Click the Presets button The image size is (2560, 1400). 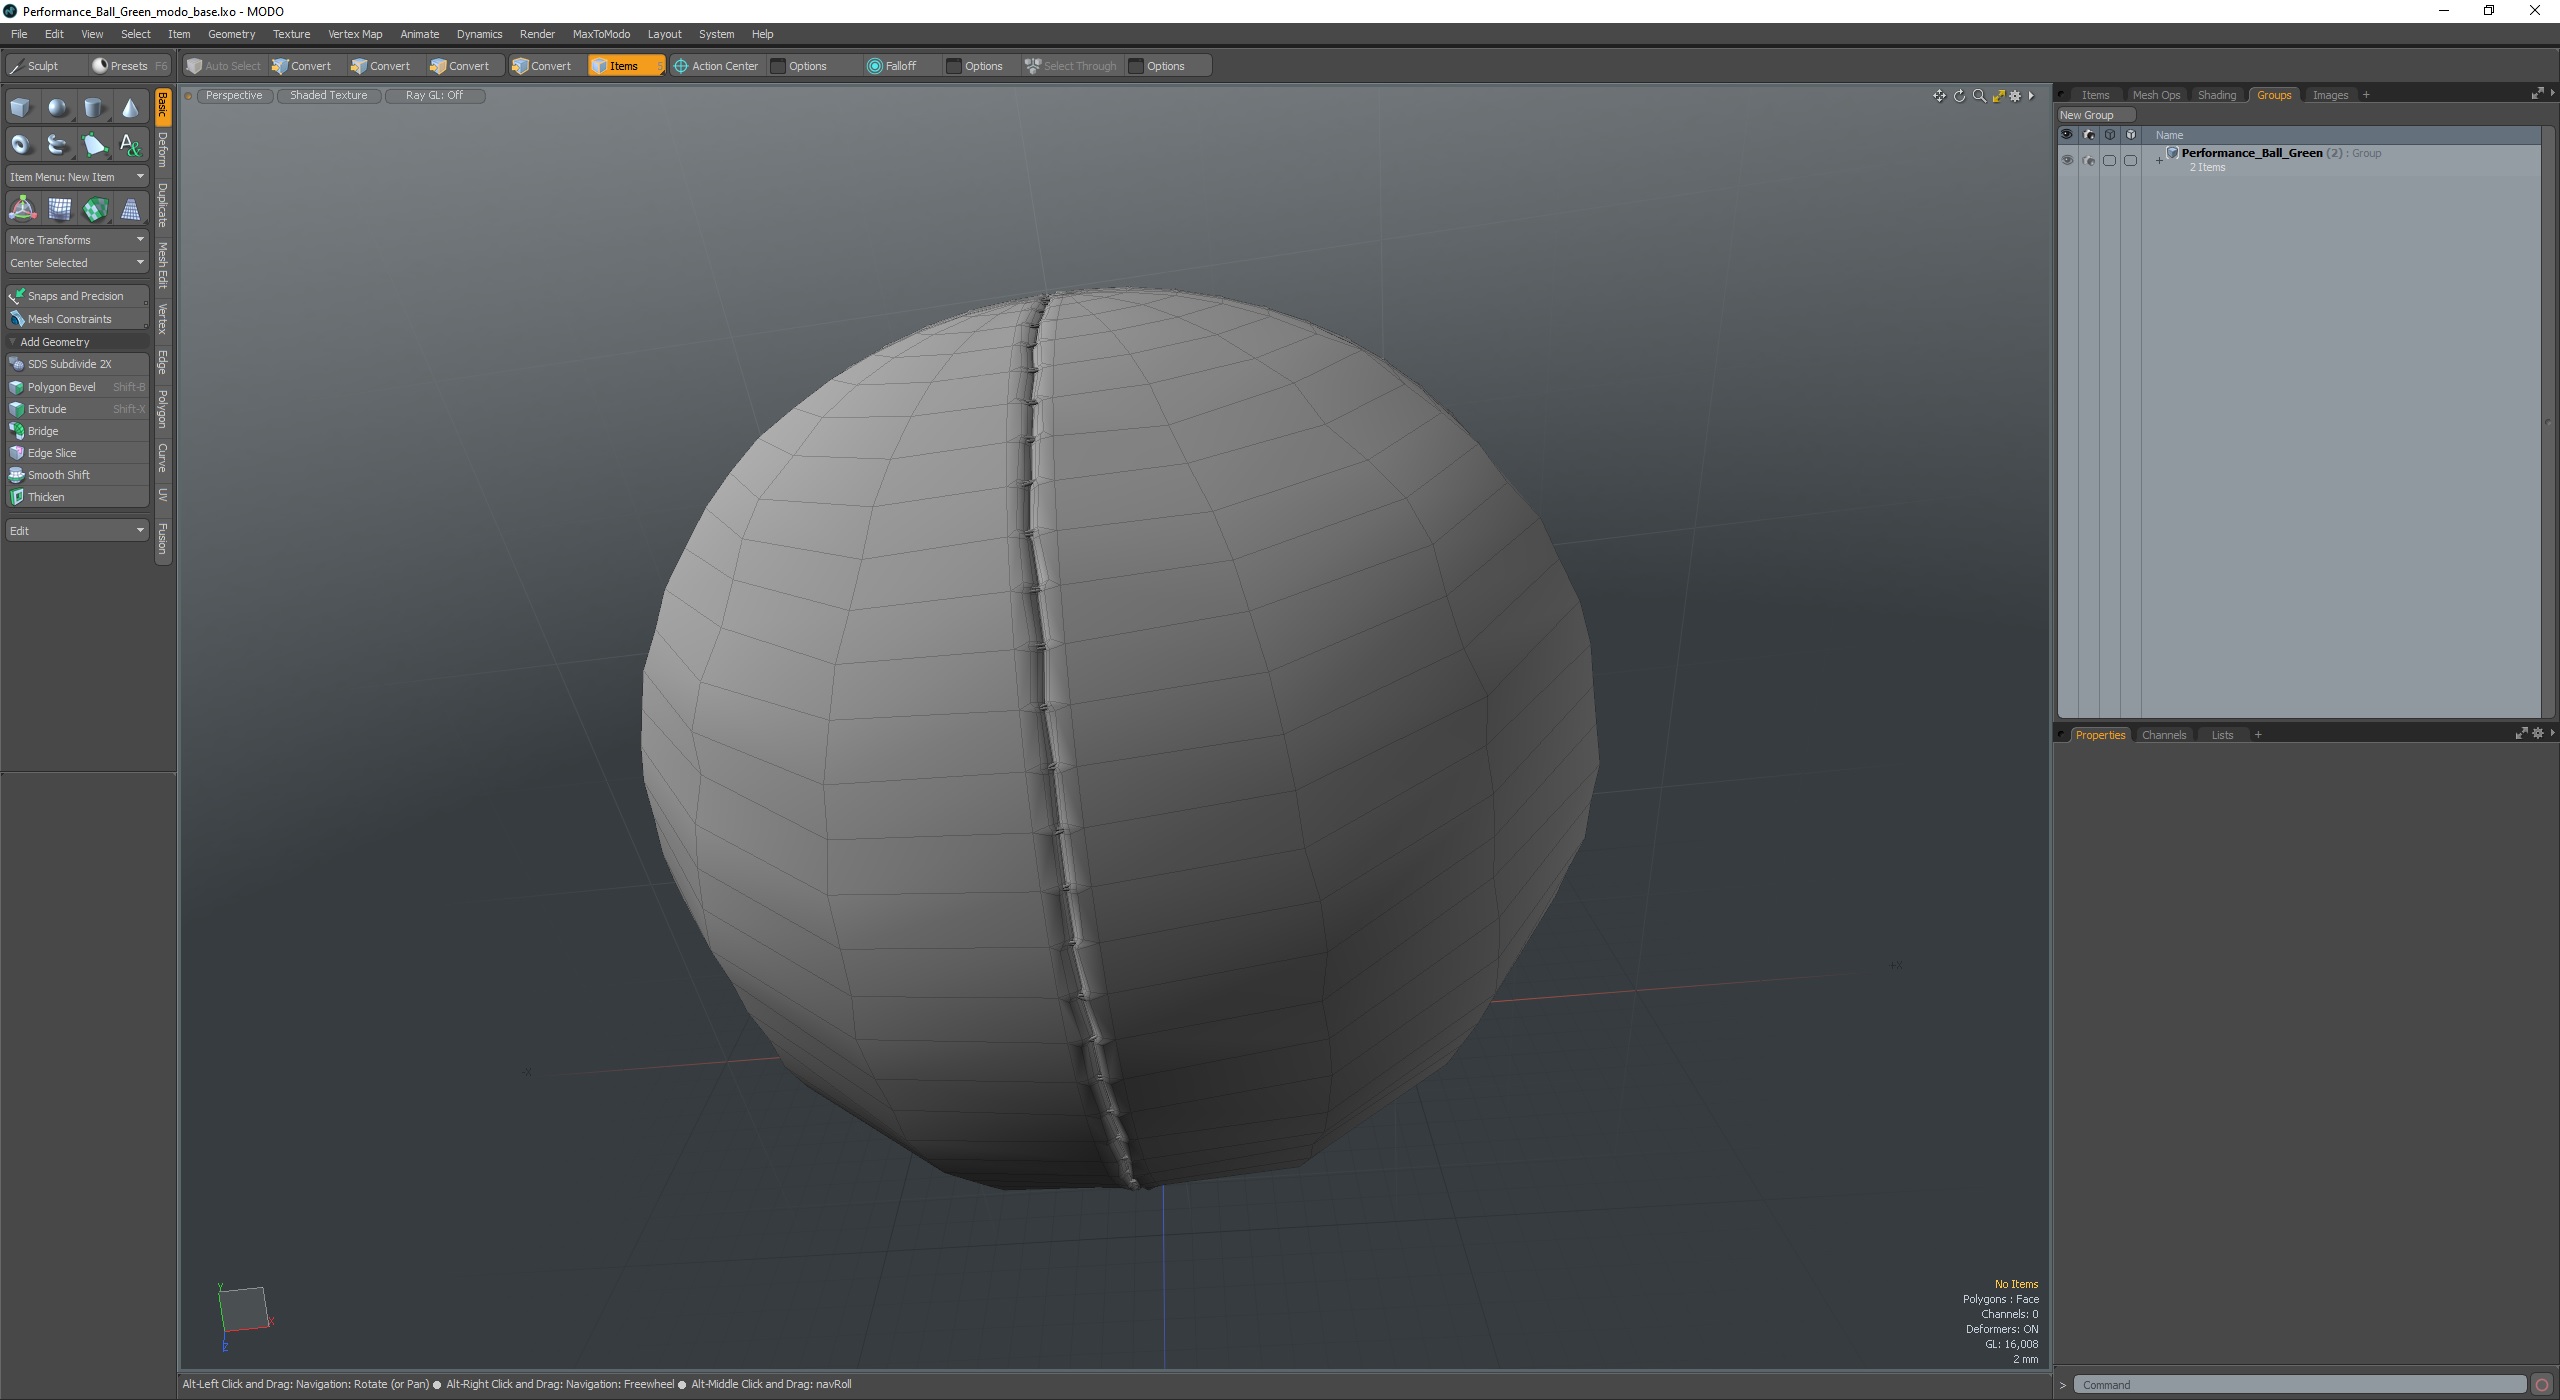coord(130,66)
